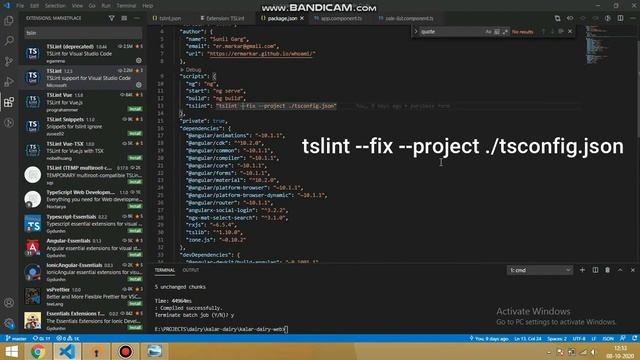The image size is (640, 360).
Task: Click the notifications bell in status bar
Action: 634,338
